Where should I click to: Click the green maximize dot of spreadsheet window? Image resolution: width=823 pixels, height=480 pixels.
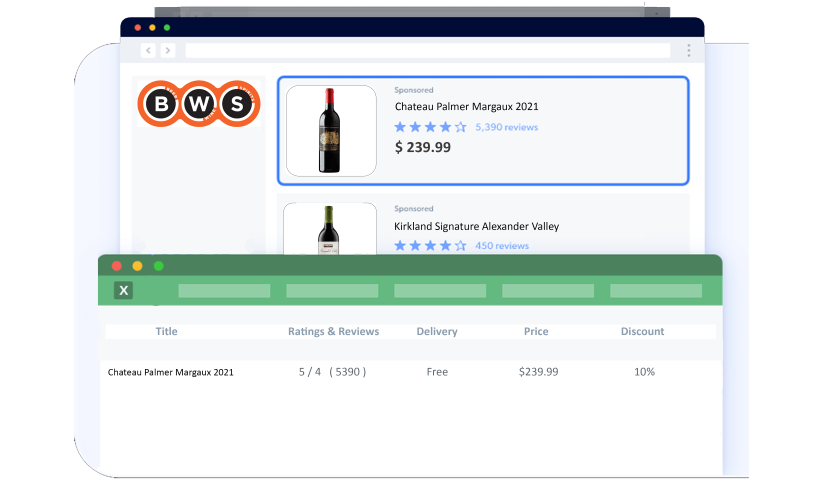pos(159,266)
